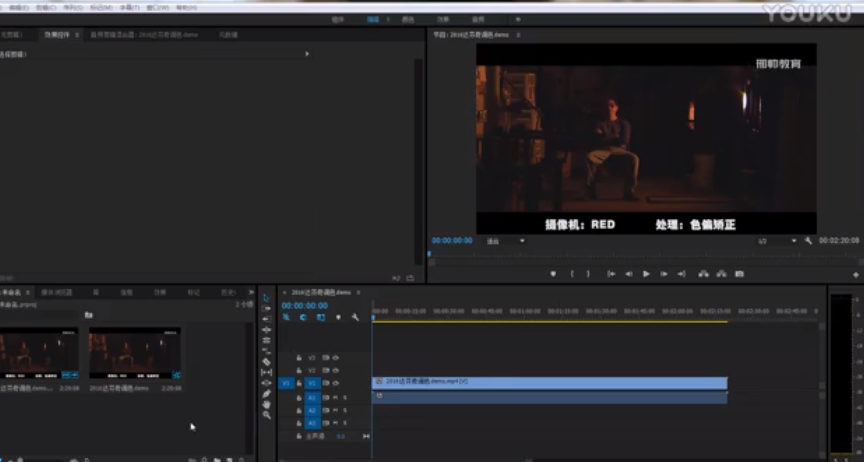Switch to 组件 workspace
Screen dimensions: 864x462
[338, 19]
